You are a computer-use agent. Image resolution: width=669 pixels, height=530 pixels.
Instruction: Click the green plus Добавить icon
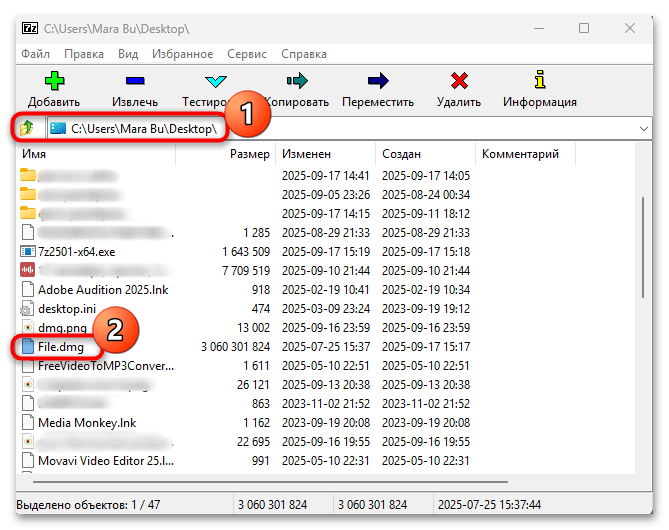pyautogui.click(x=54, y=81)
